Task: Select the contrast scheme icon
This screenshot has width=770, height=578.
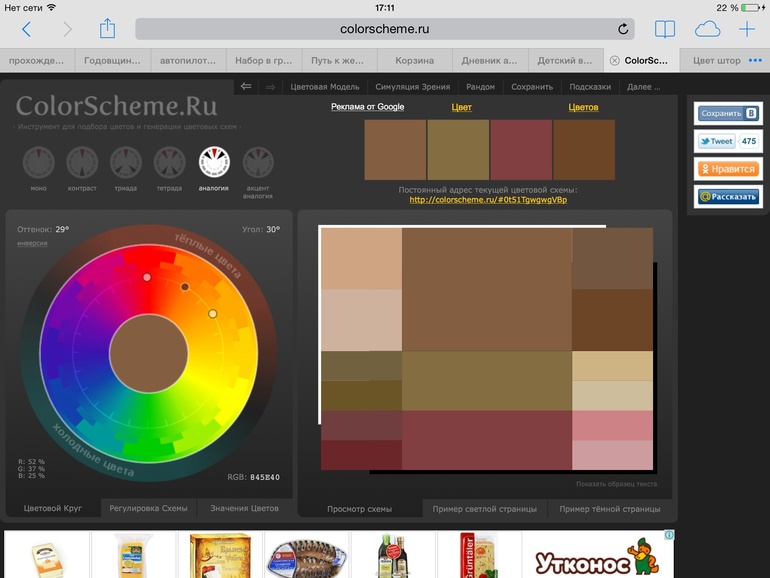Action: (x=82, y=163)
